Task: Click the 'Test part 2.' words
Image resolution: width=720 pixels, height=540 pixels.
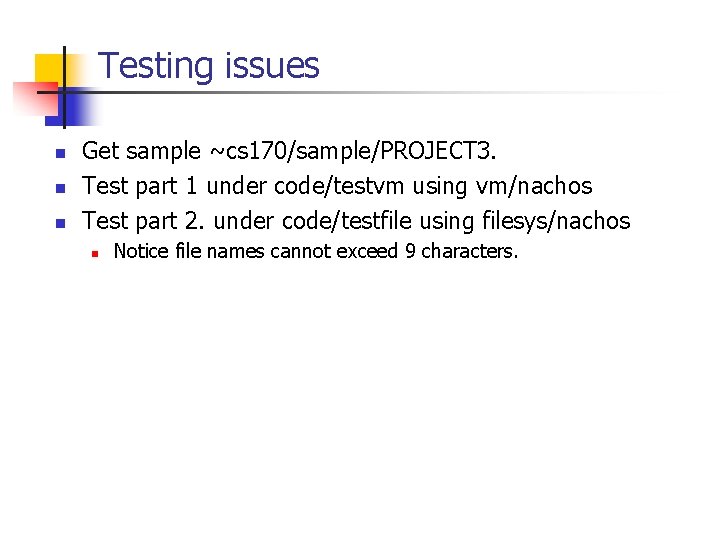Action: point(143,221)
